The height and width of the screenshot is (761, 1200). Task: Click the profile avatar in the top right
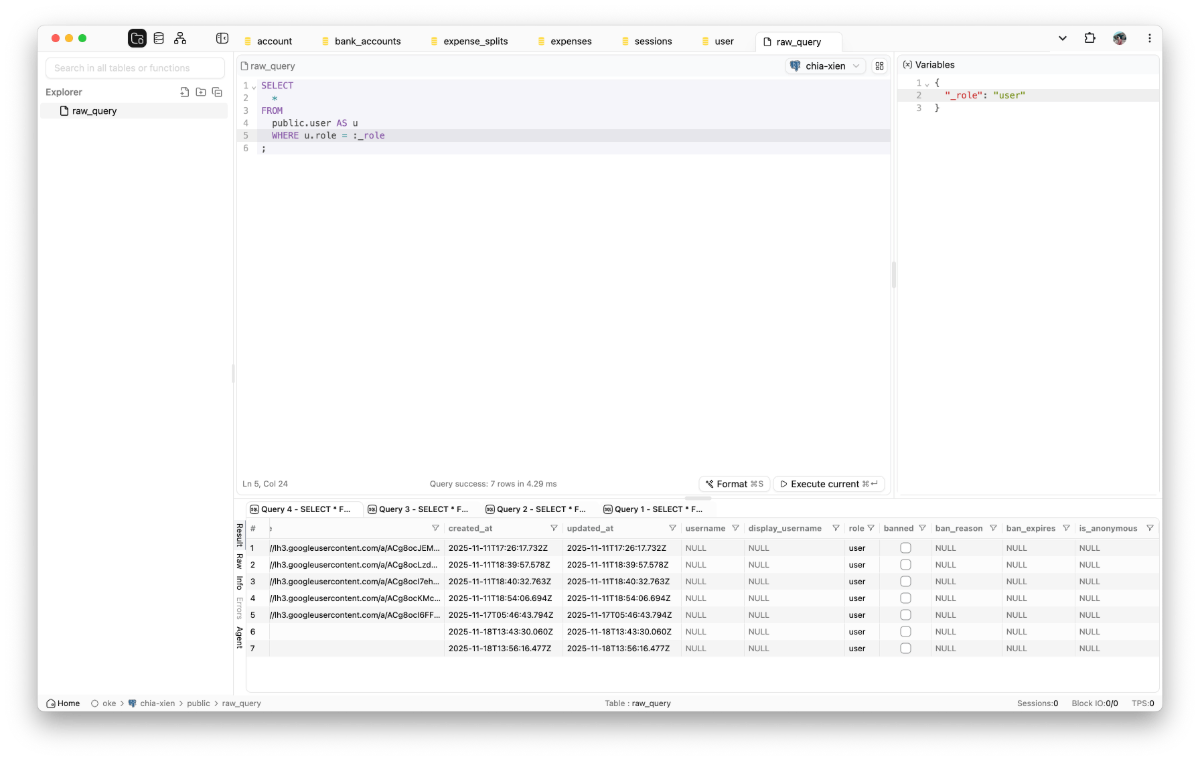point(1119,37)
